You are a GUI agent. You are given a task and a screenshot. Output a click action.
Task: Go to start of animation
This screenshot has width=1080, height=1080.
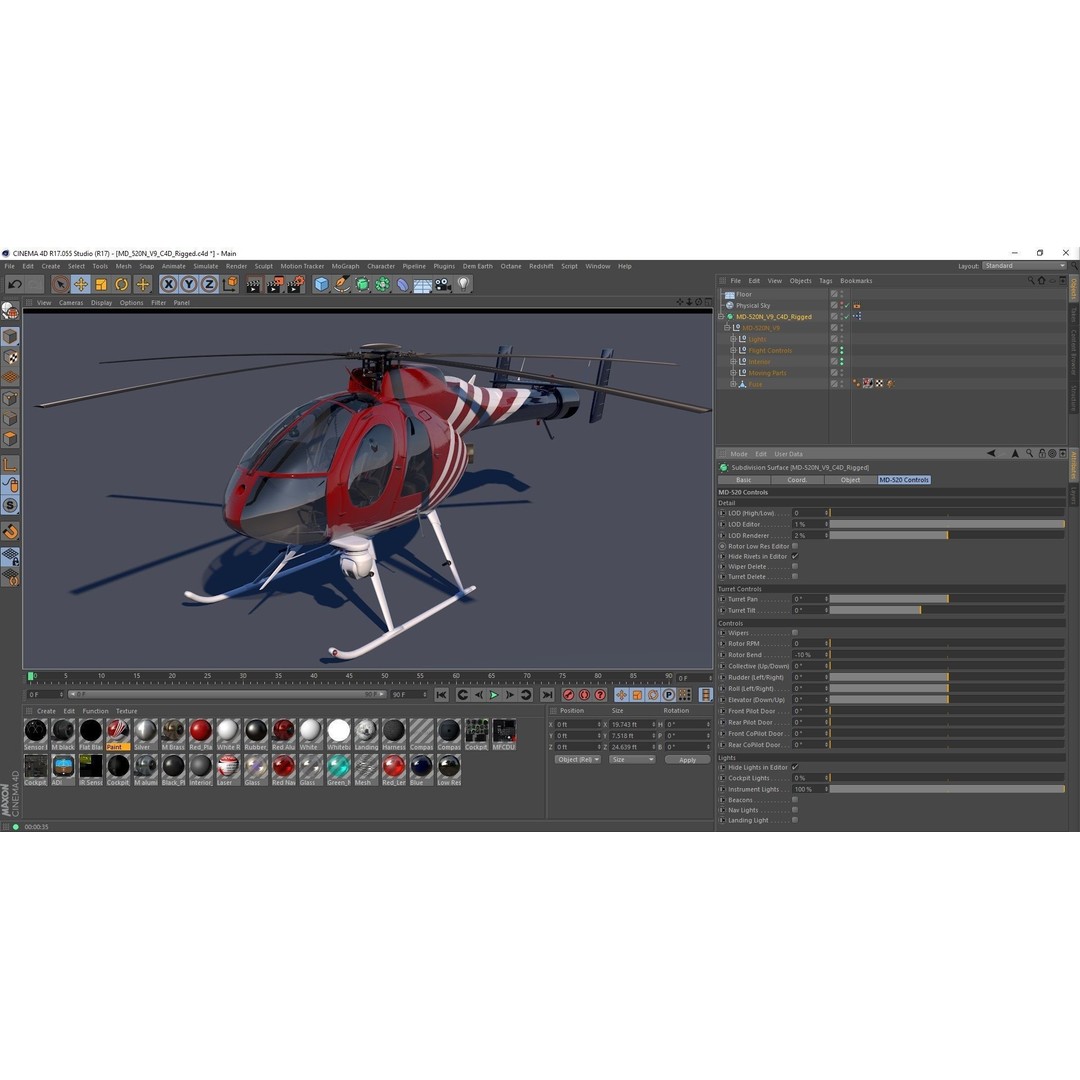coord(442,695)
